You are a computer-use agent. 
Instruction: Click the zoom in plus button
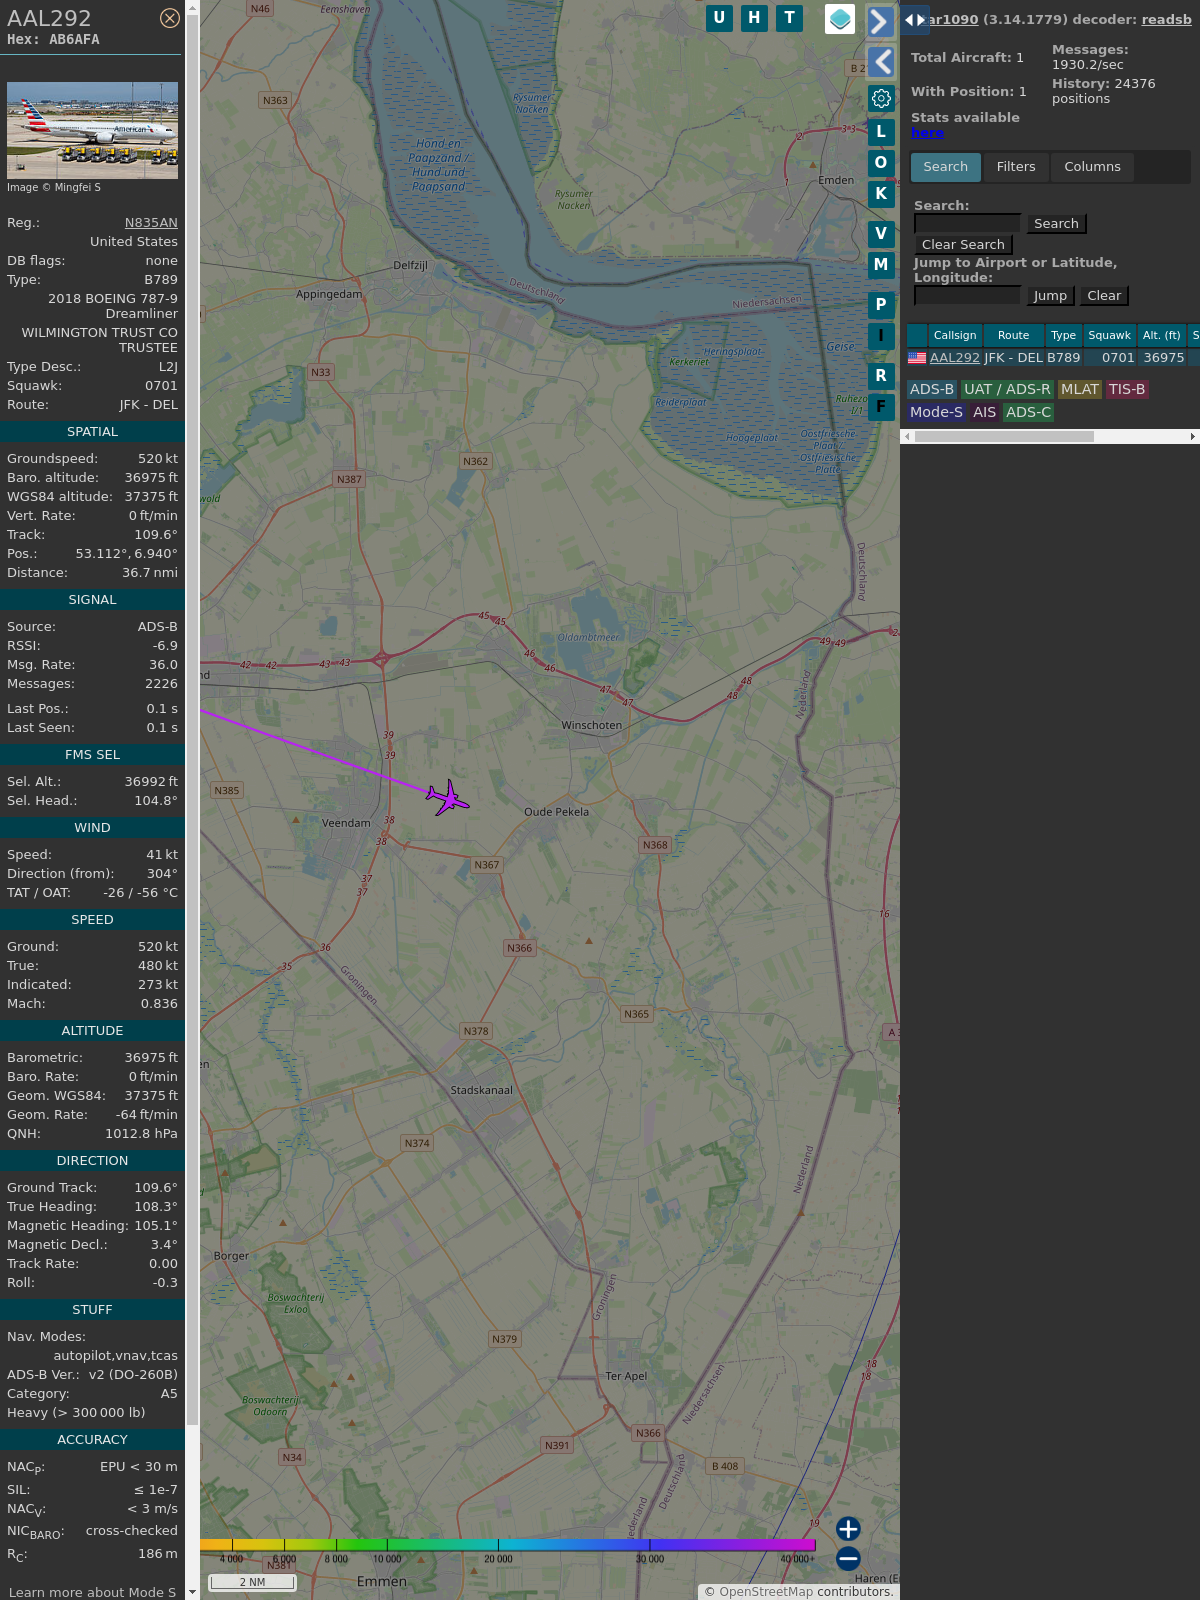pyautogui.click(x=848, y=1529)
